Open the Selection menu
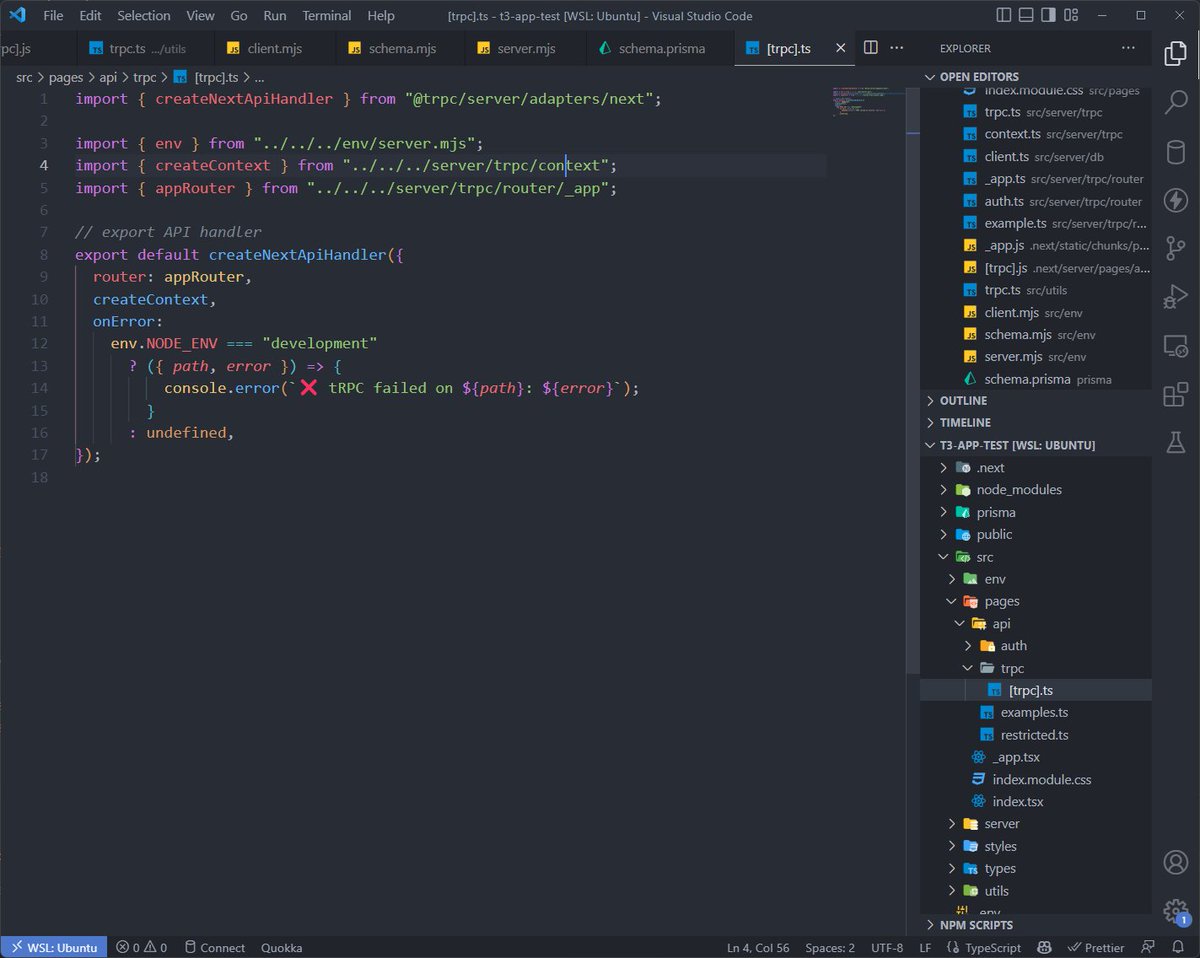Screen dimensions: 1200x958 click(x=144, y=16)
